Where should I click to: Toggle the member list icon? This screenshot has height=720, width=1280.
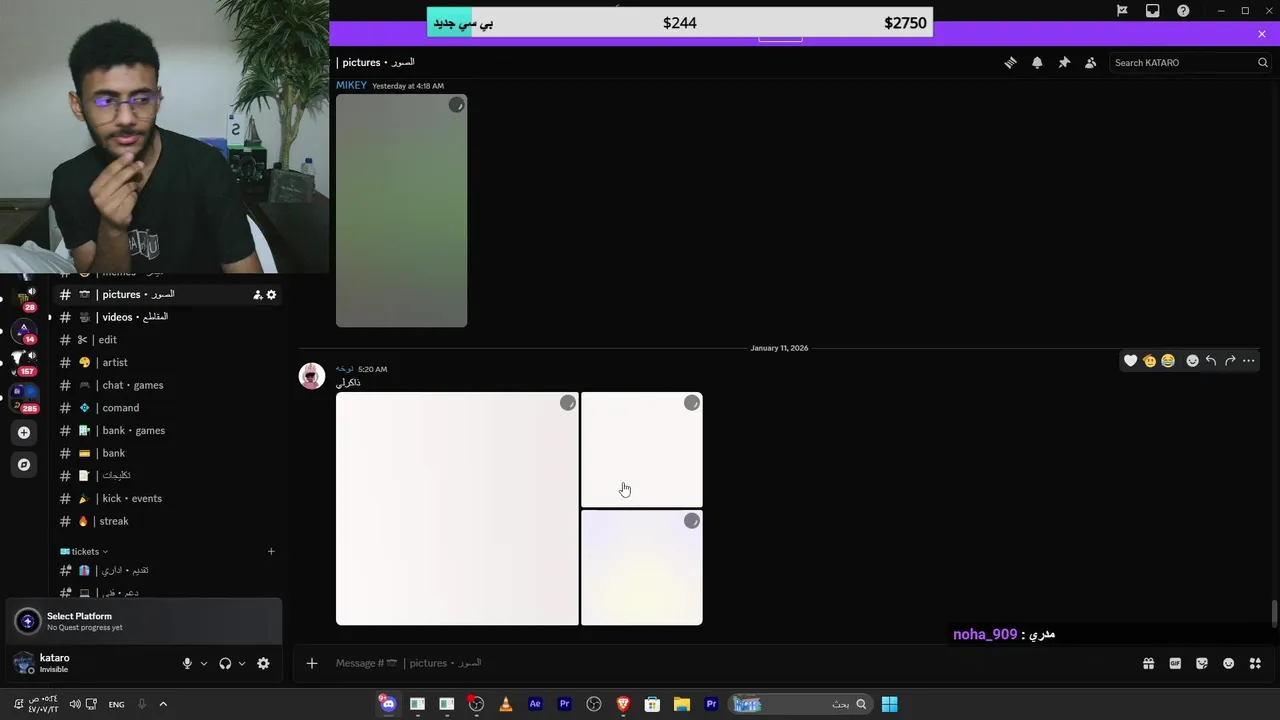point(1091,62)
